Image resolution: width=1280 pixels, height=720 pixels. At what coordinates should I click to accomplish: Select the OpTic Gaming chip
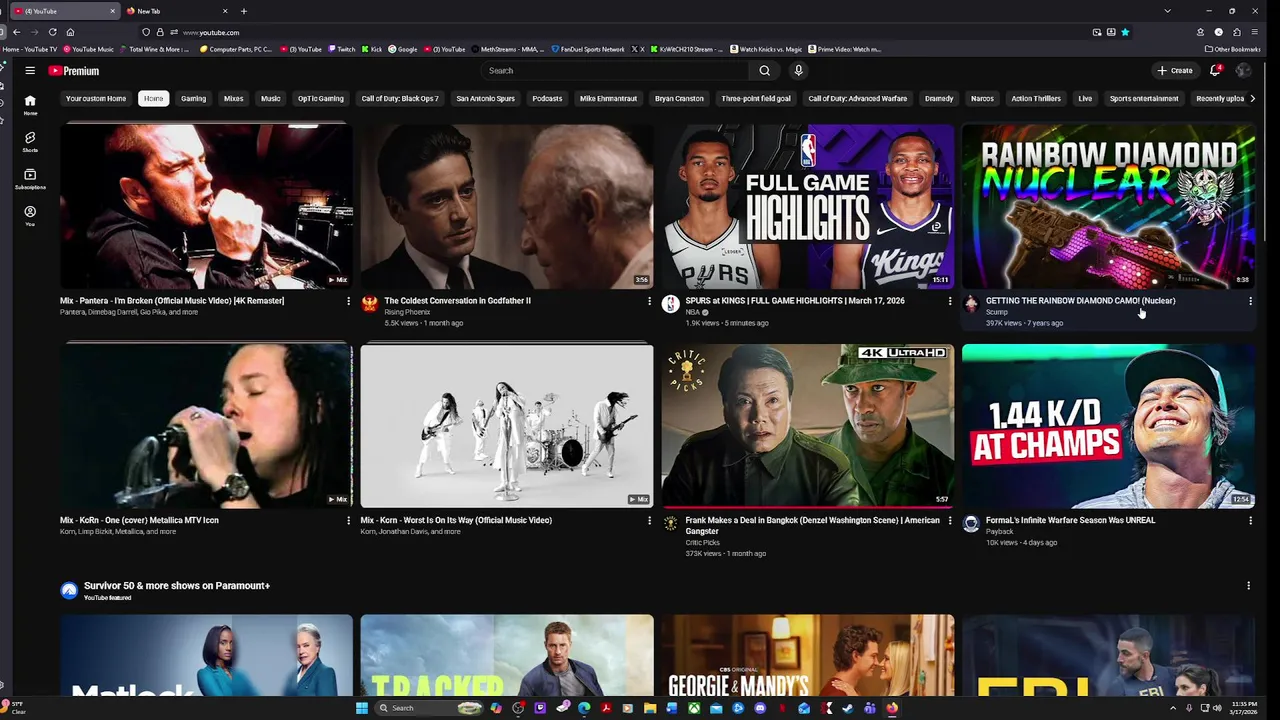[x=320, y=99]
